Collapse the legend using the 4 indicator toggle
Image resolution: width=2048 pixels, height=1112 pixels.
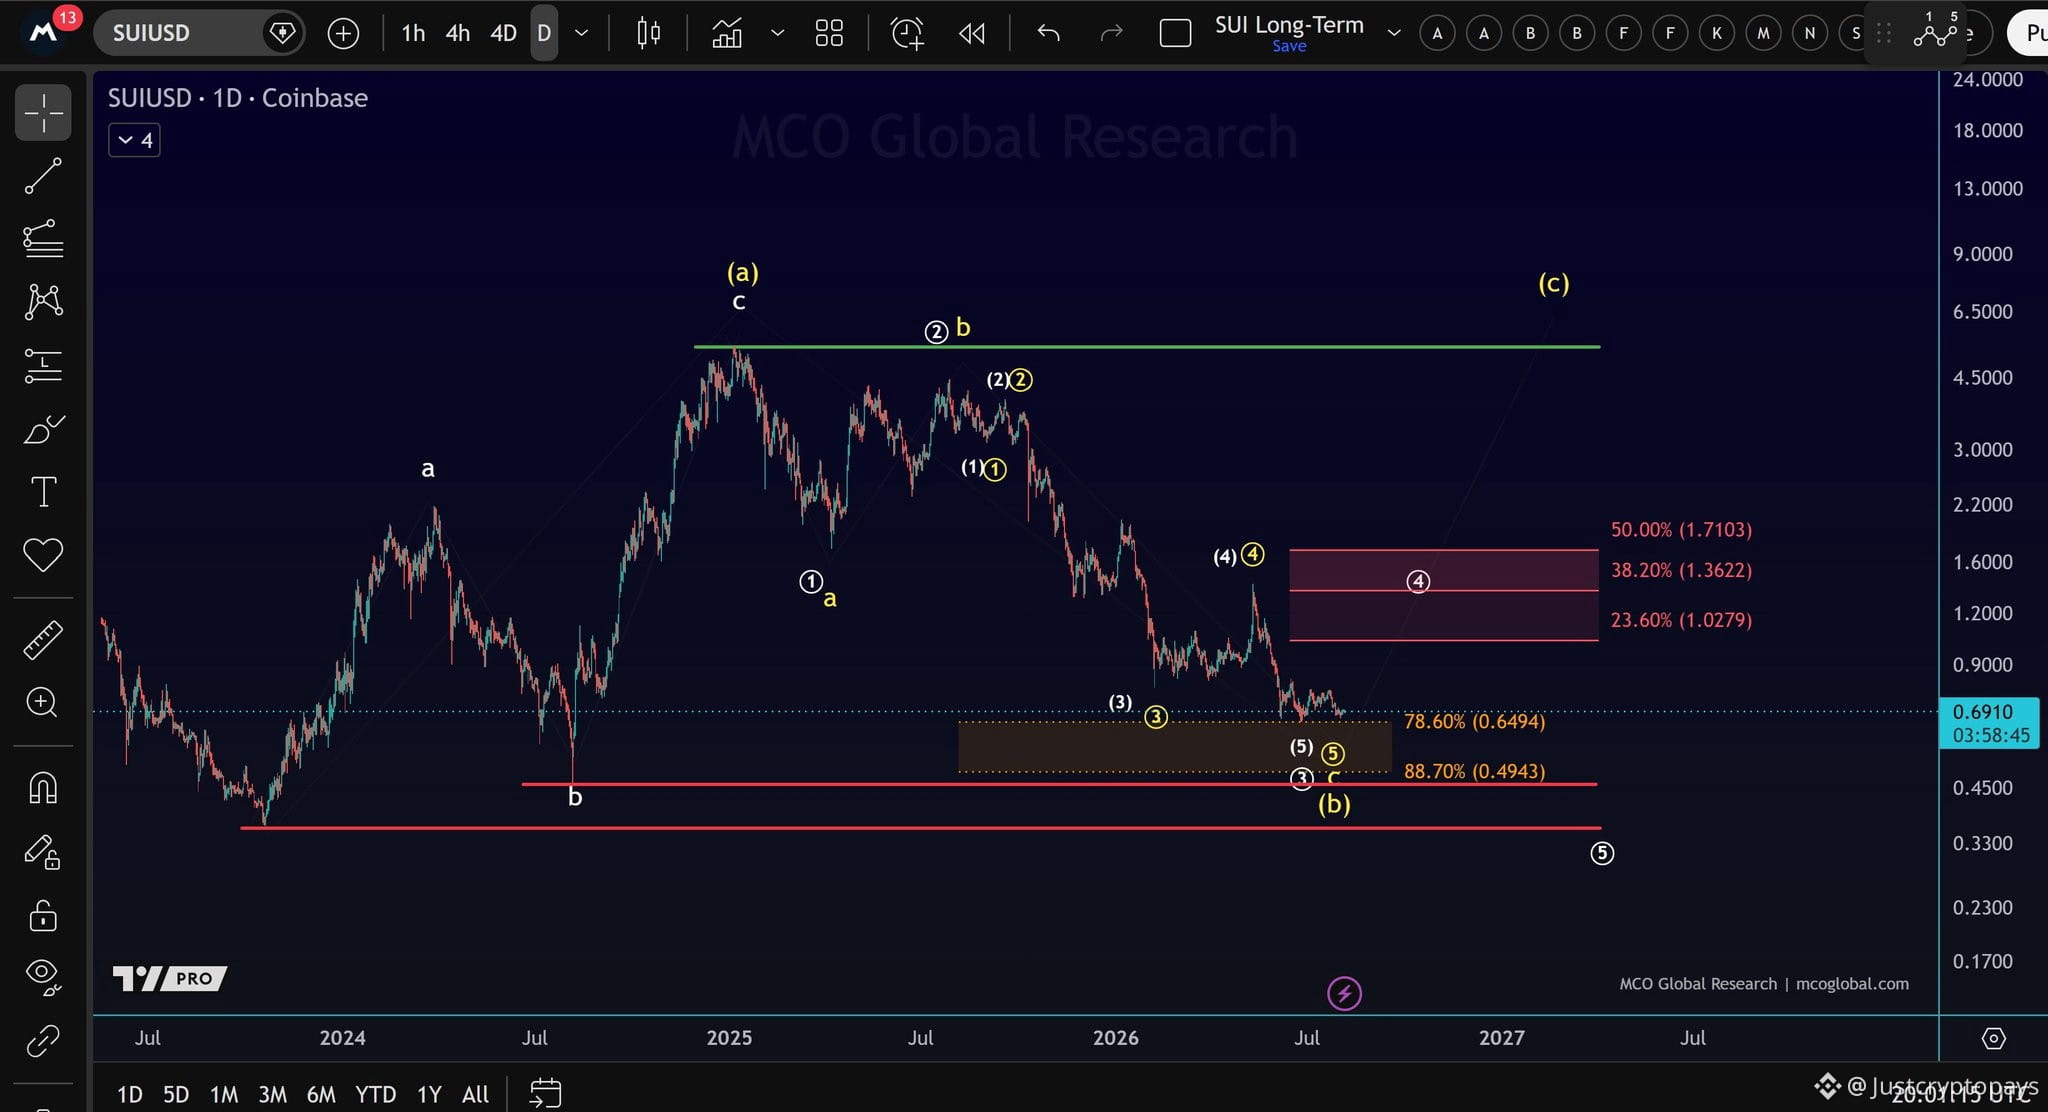point(134,140)
